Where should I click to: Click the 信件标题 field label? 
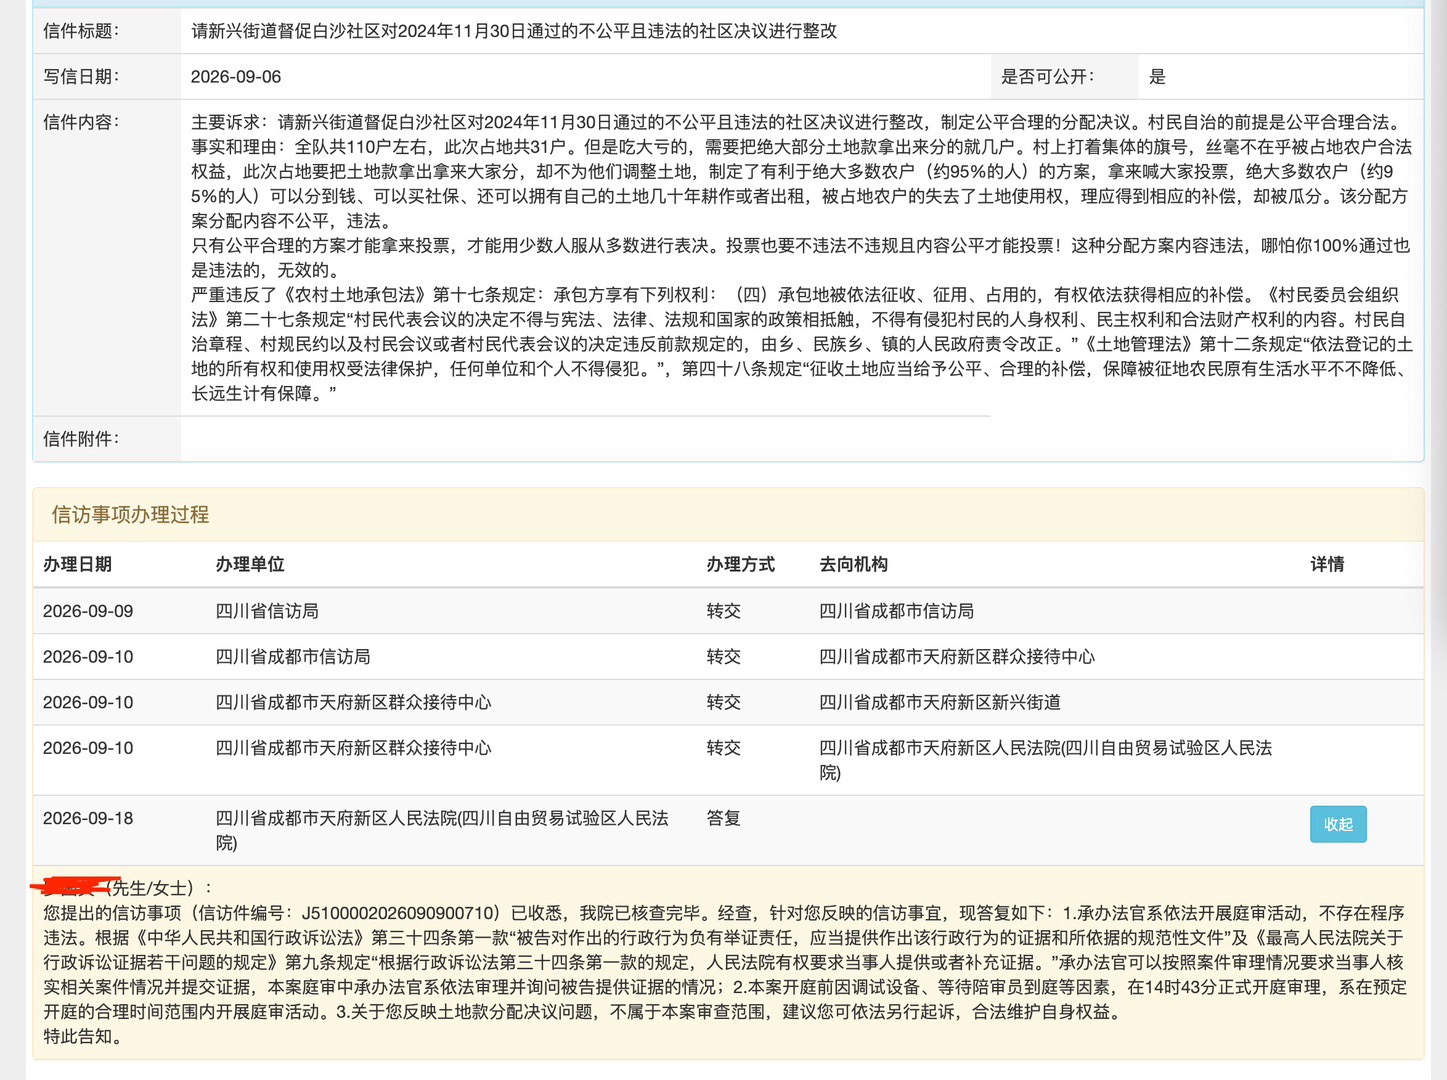click(x=81, y=31)
